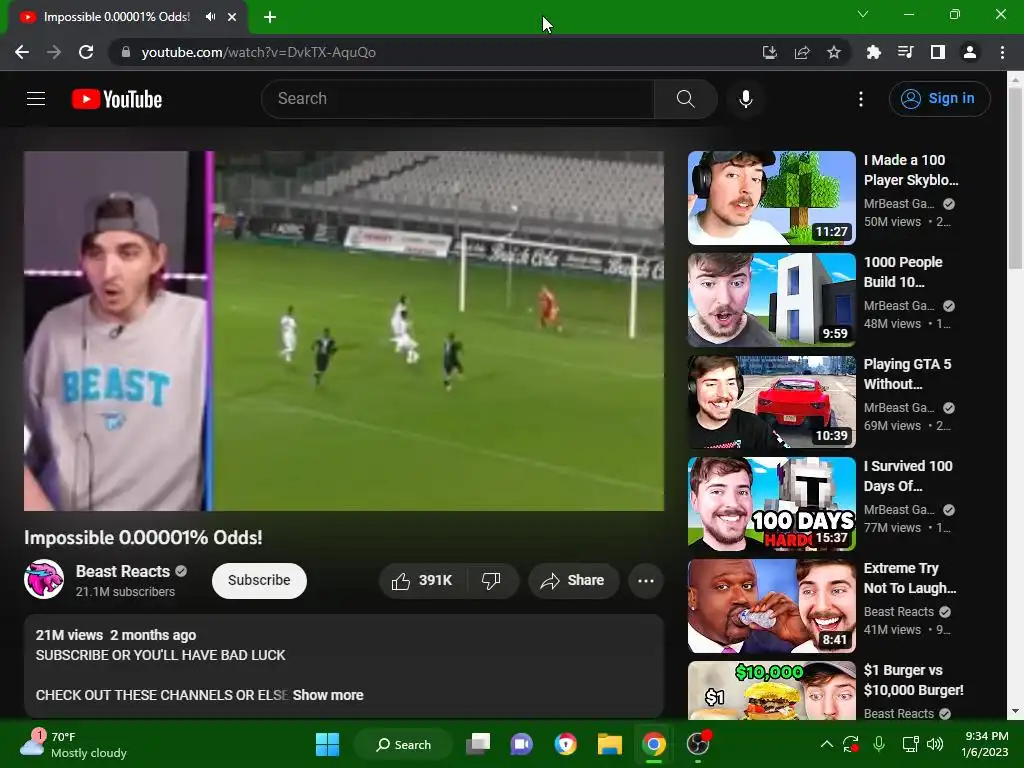Click the search magnifier button
Screen dimensions: 1024x768
(x=685, y=99)
